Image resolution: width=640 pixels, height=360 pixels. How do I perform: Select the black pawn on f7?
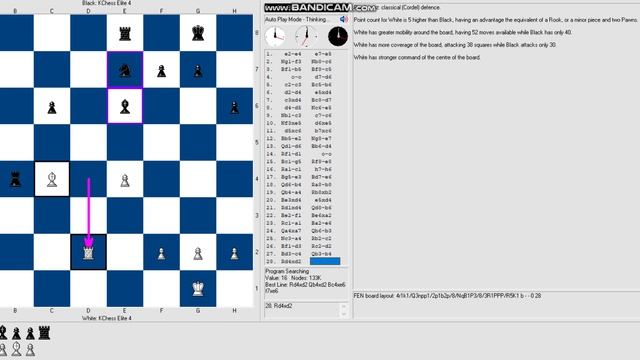tap(162, 71)
